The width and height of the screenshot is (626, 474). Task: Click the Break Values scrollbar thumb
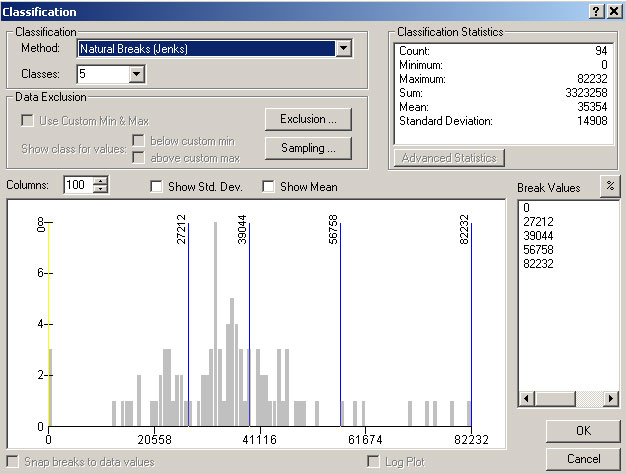pyautogui.click(x=555, y=399)
